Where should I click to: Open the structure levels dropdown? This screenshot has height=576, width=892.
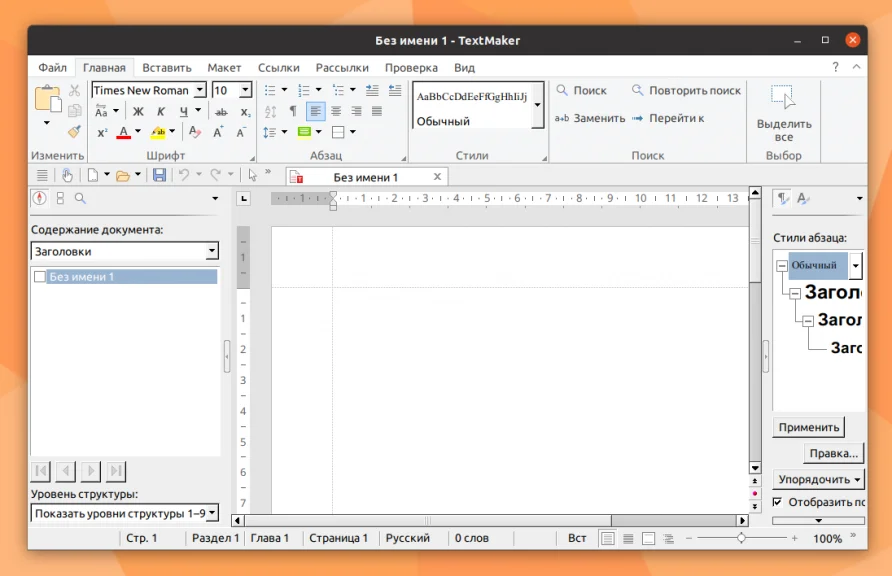(211, 513)
